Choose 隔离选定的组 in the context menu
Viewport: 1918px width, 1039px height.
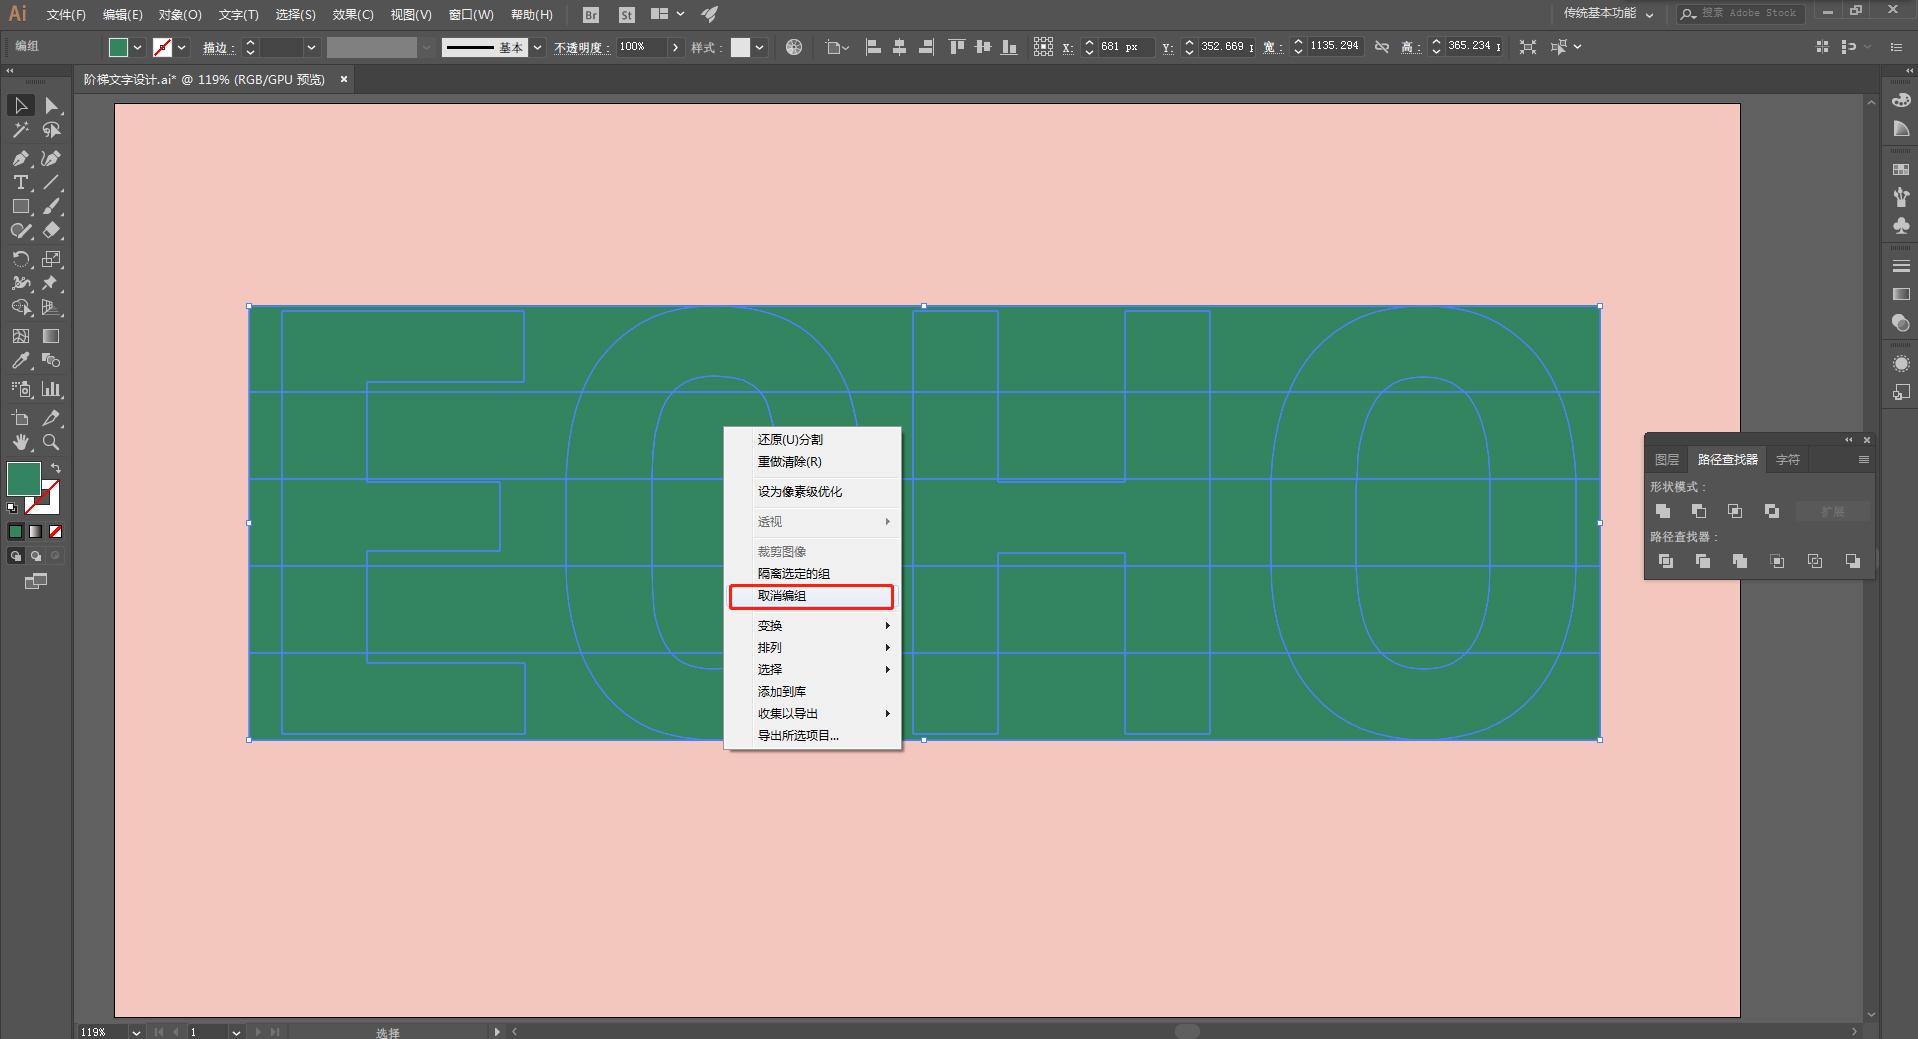[x=811, y=574]
